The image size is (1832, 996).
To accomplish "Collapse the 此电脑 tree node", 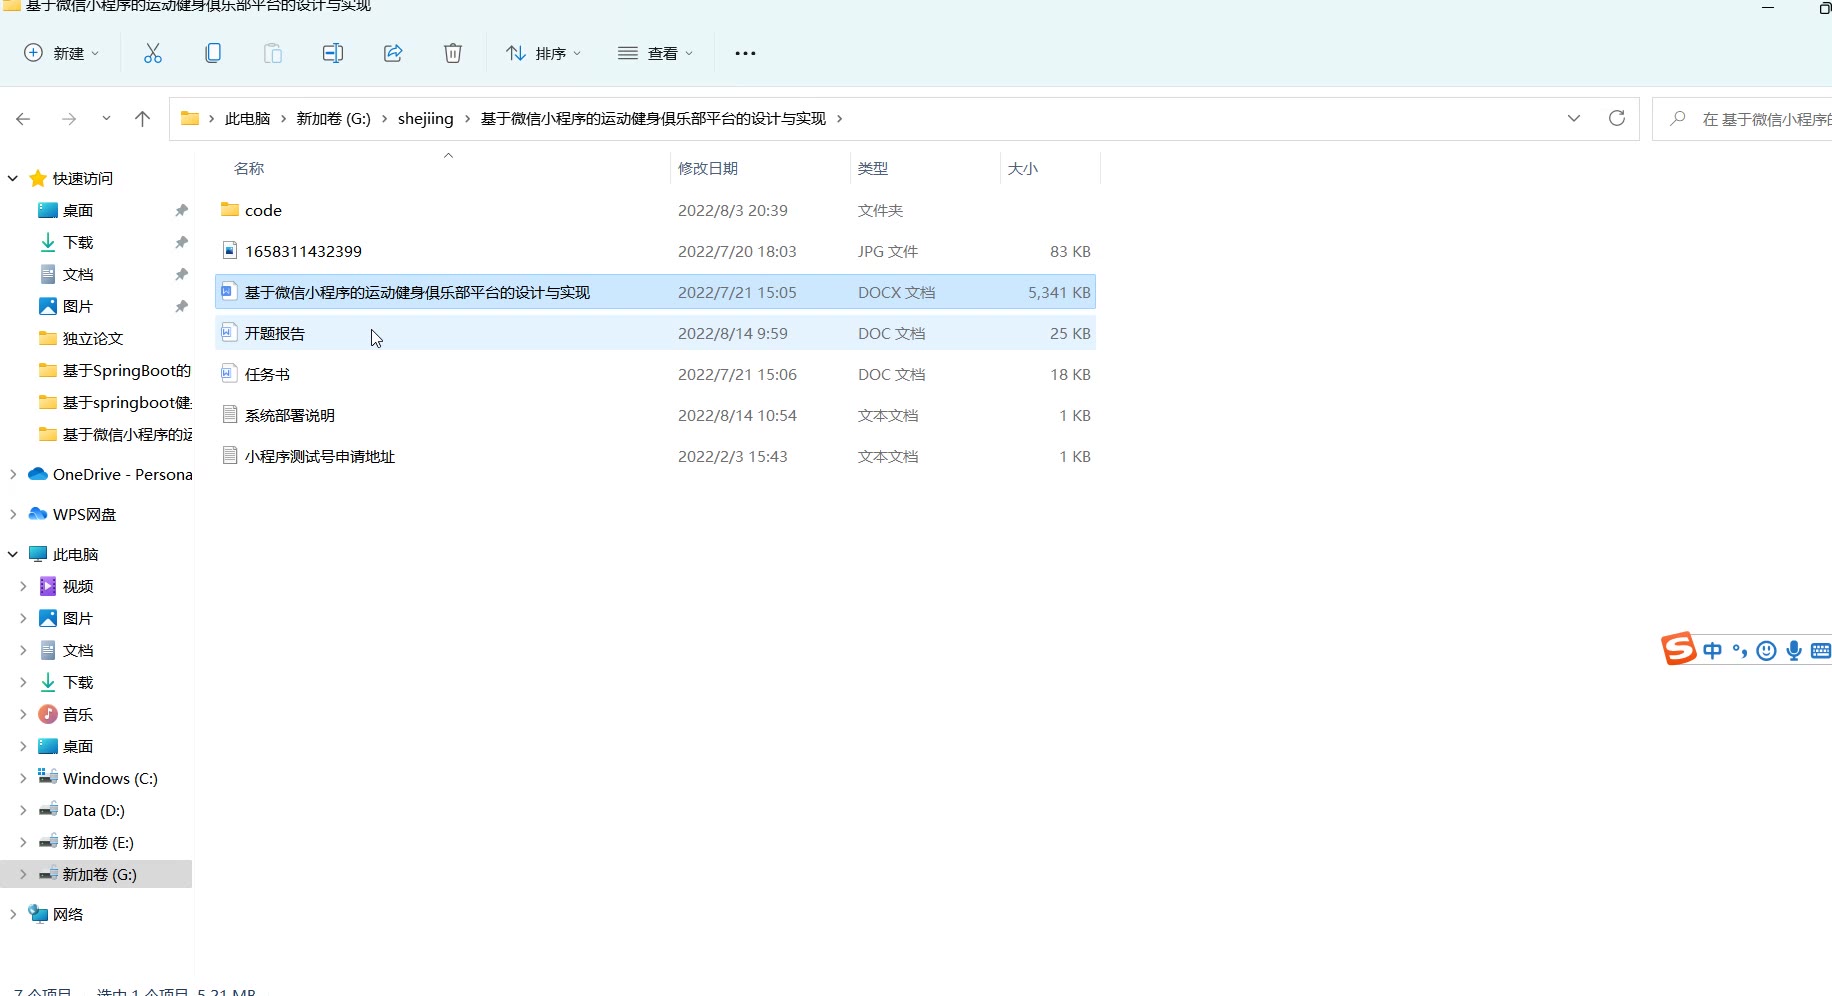I will 13,555.
